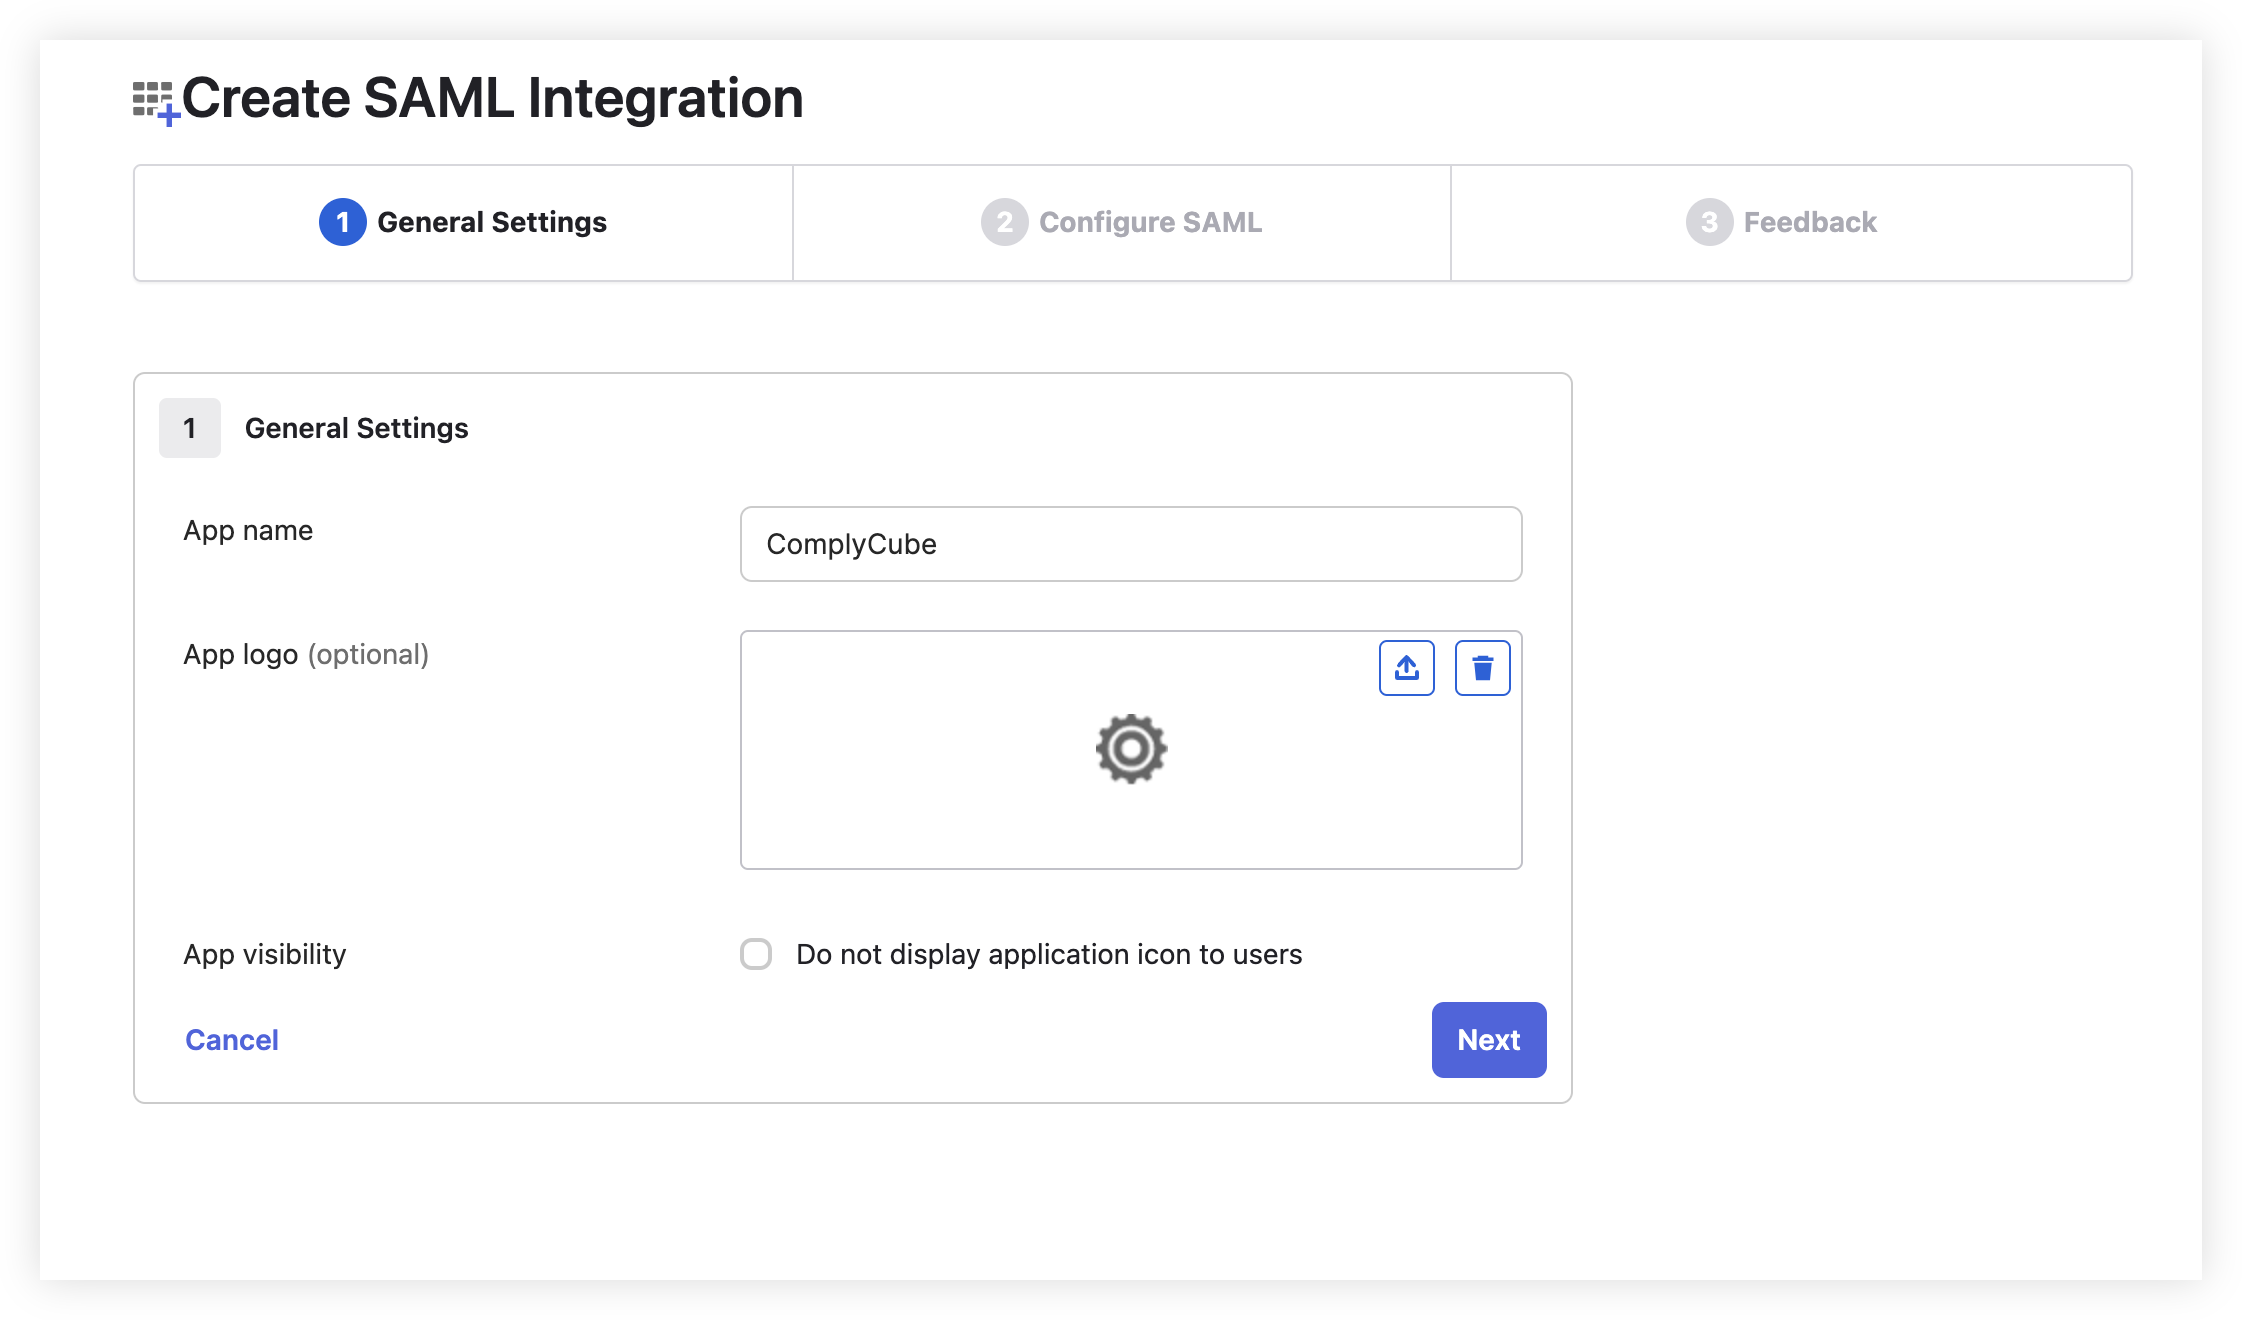Viewport: 2242px width, 1320px height.
Task: Click the gear placeholder logo image
Action: coord(1131,749)
